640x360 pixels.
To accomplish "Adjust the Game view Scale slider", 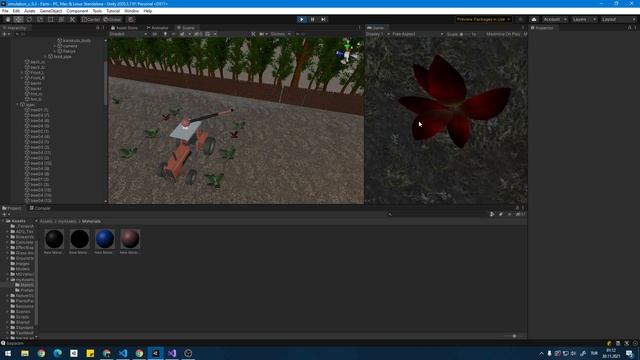I will (465, 34).
